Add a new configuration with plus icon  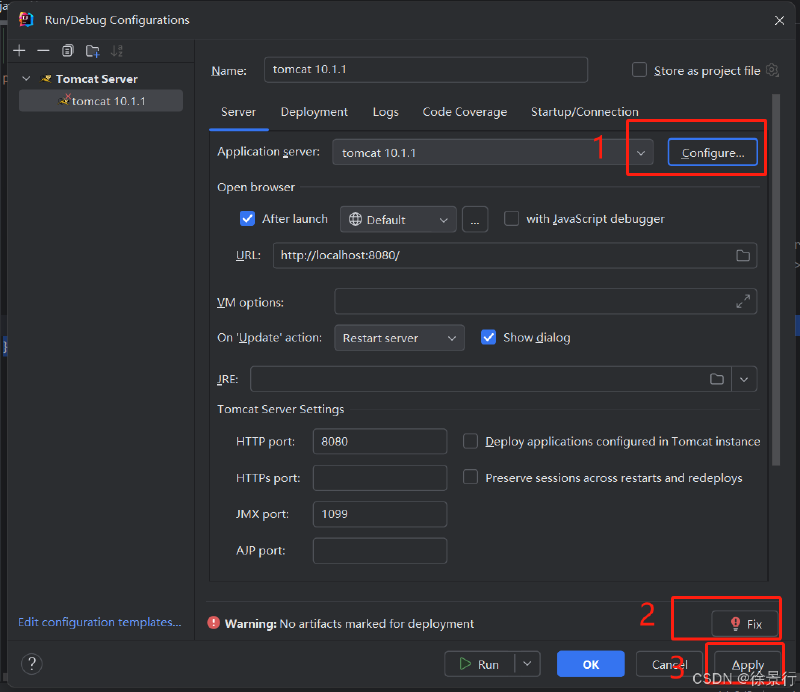point(19,51)
